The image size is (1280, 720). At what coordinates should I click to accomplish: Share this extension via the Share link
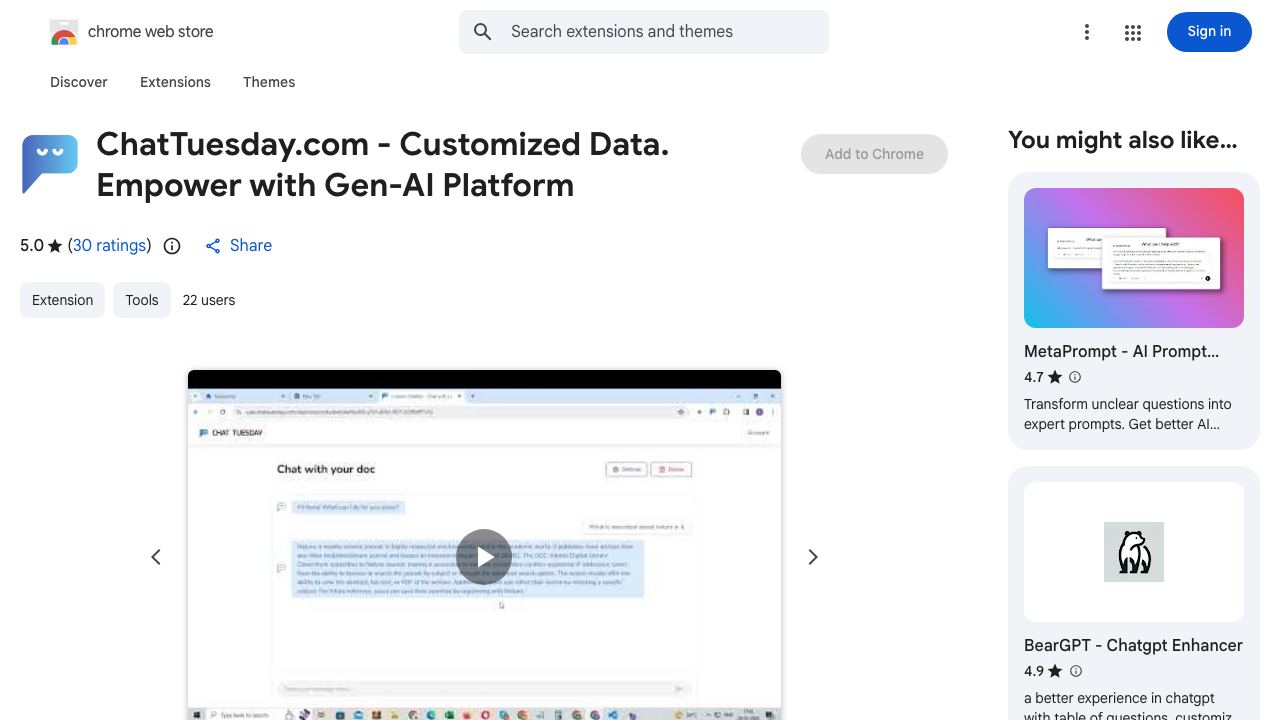238,245
